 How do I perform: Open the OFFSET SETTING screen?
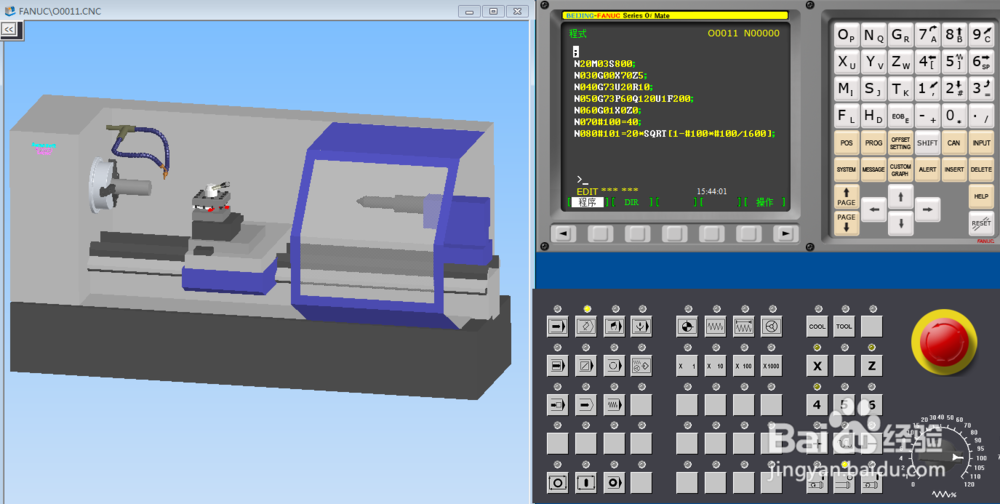(x=901, y=143)
